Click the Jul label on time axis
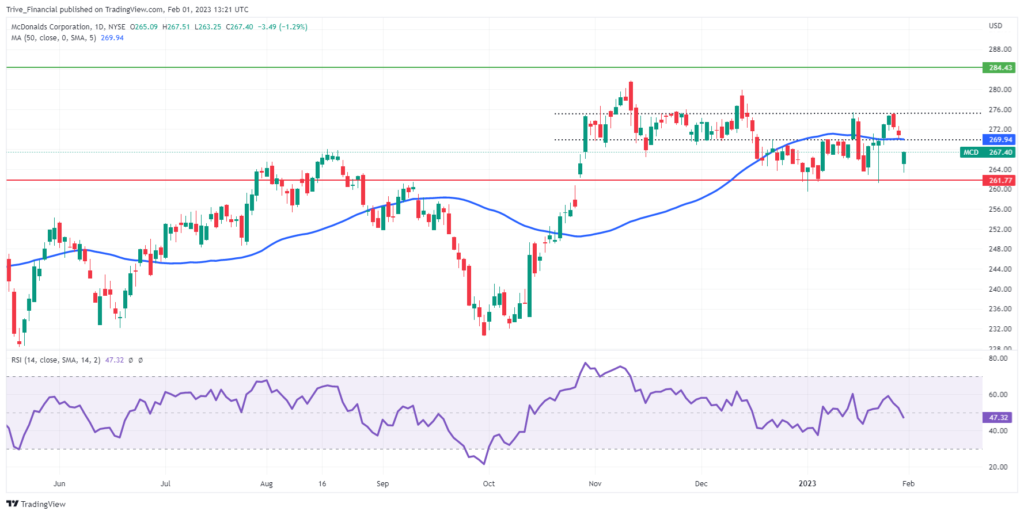 (x=166, y=485)
